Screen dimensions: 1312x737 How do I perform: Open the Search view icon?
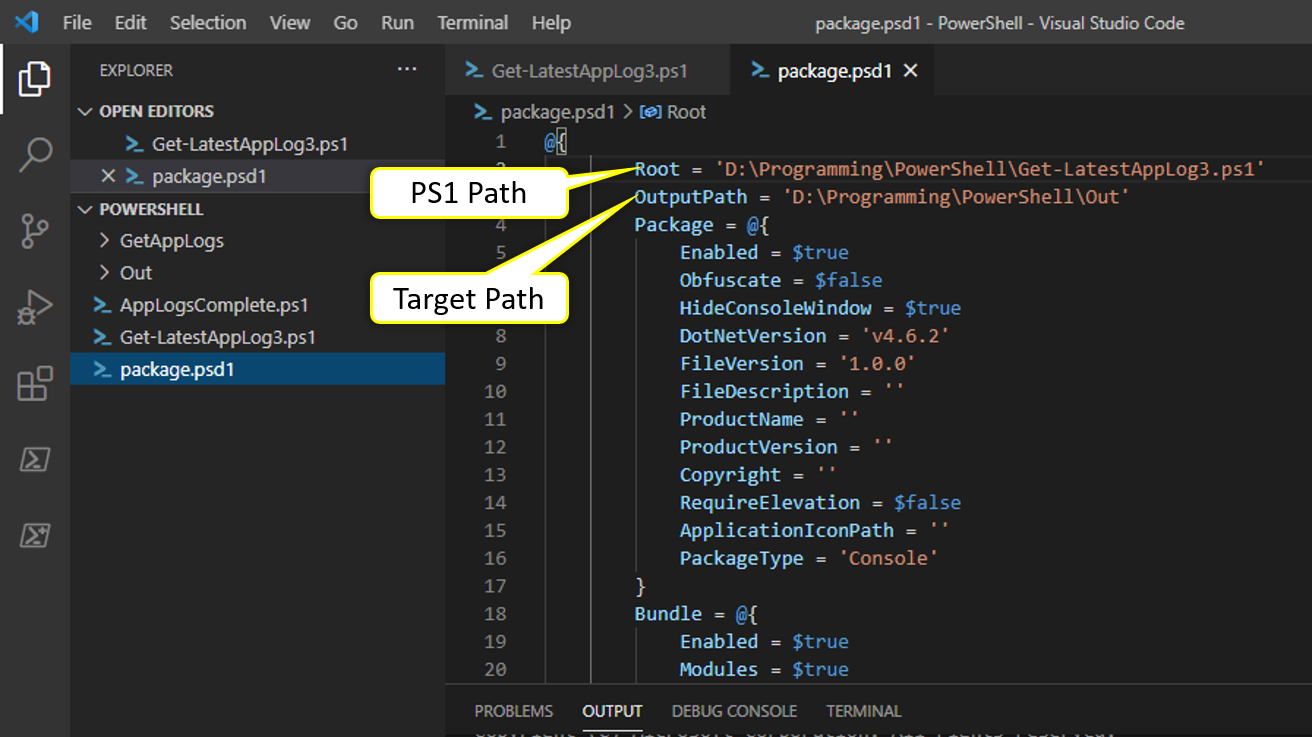[35, 155]
